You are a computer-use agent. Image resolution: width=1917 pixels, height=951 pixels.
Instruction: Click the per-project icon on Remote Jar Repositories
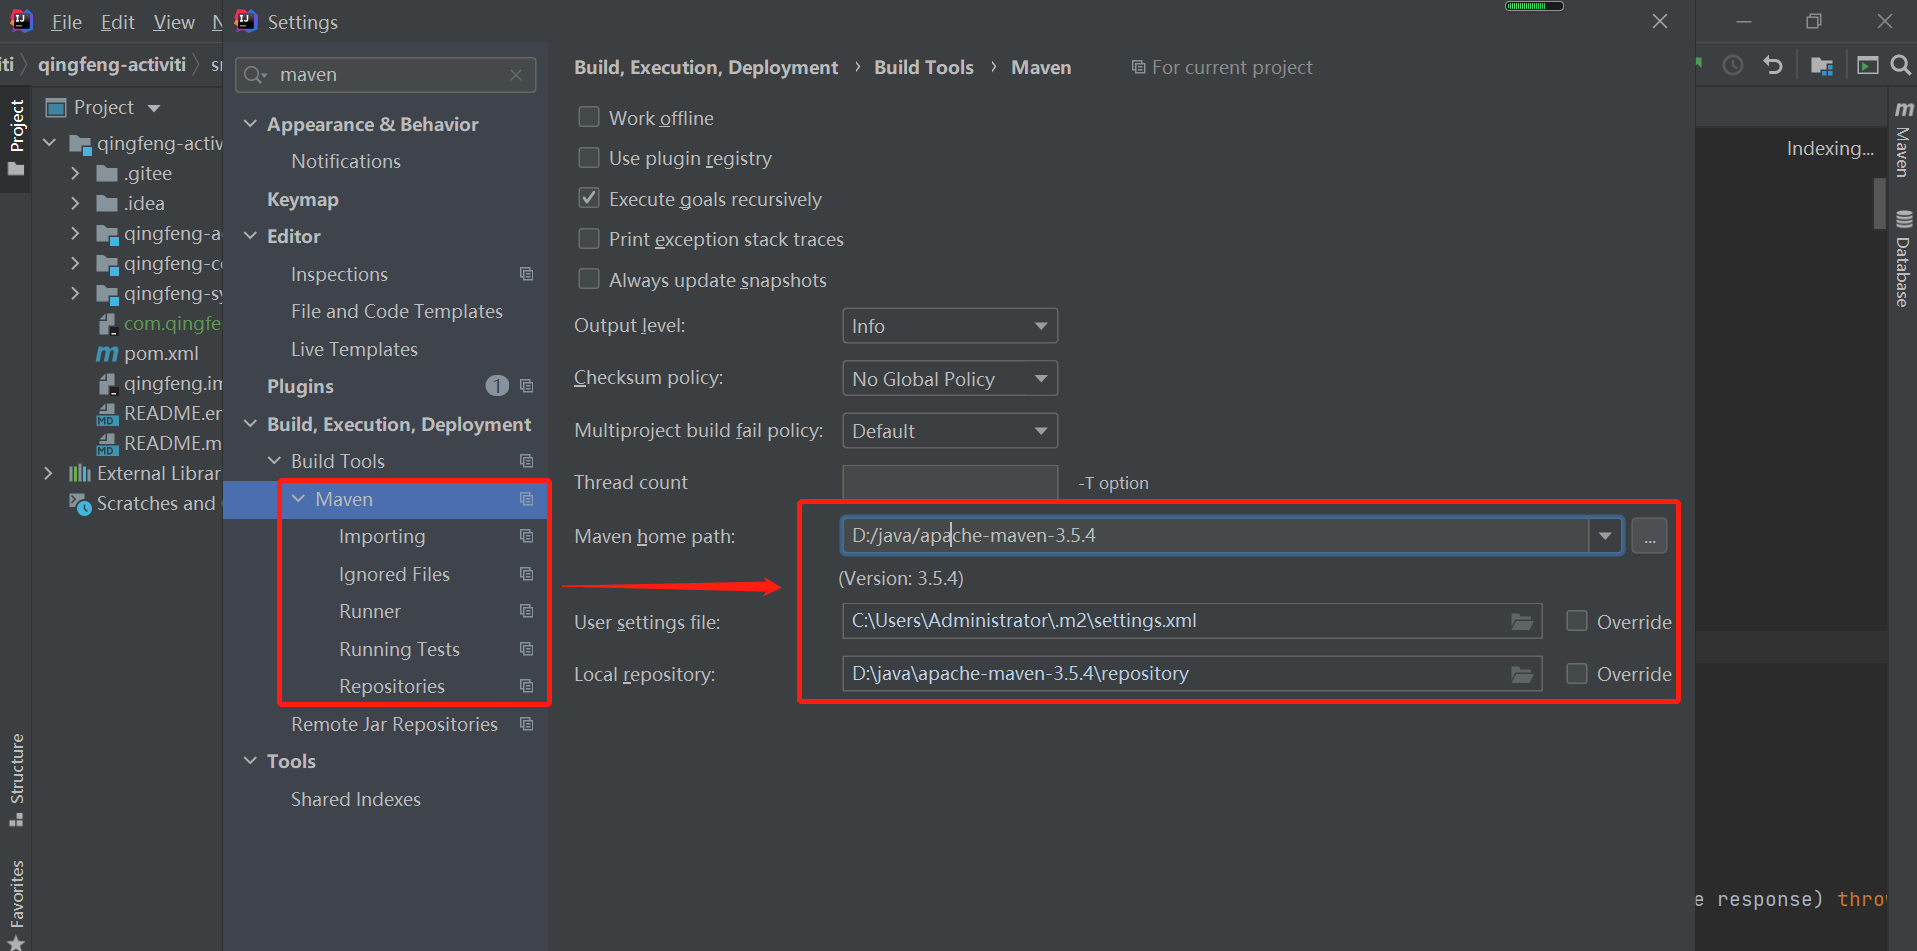coord(526,724)
